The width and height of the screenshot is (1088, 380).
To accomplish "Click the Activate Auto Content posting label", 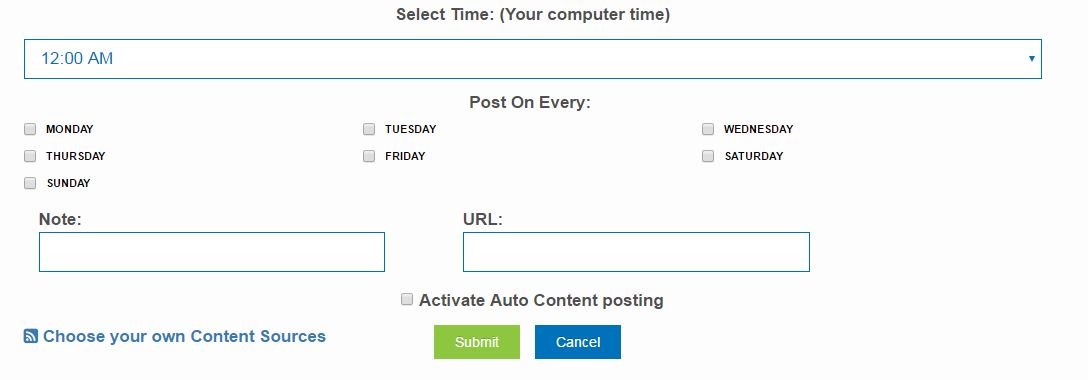I will click(541, 300).
